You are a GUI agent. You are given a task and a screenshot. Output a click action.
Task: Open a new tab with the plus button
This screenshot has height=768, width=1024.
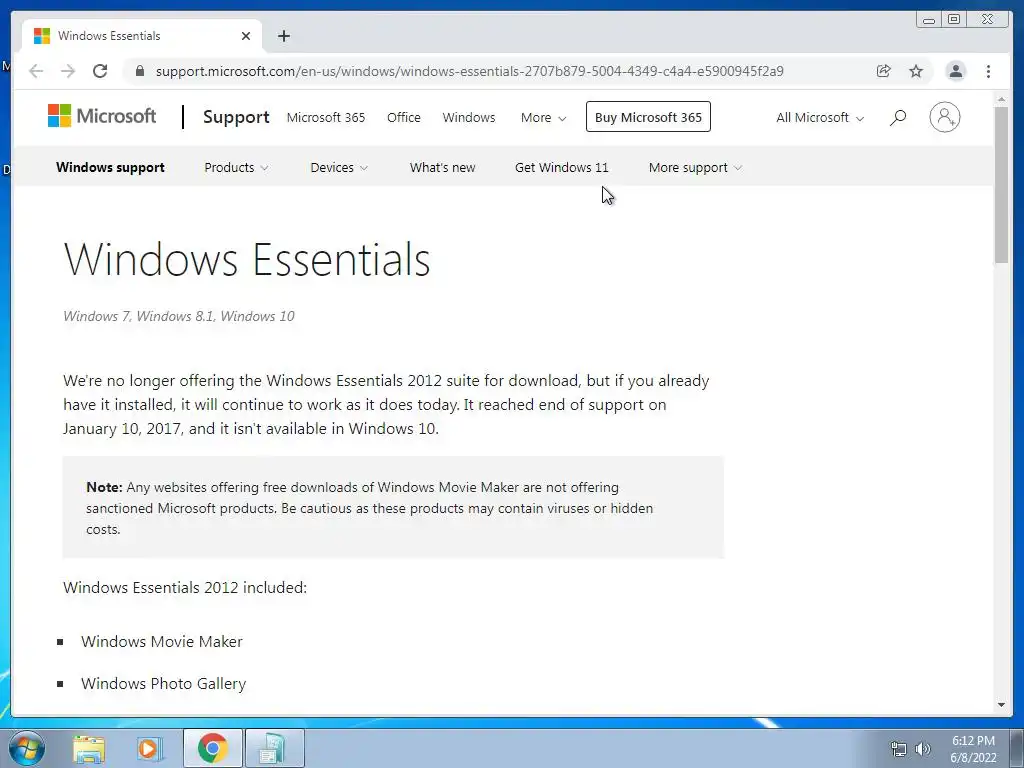click(x=283, y=36)
